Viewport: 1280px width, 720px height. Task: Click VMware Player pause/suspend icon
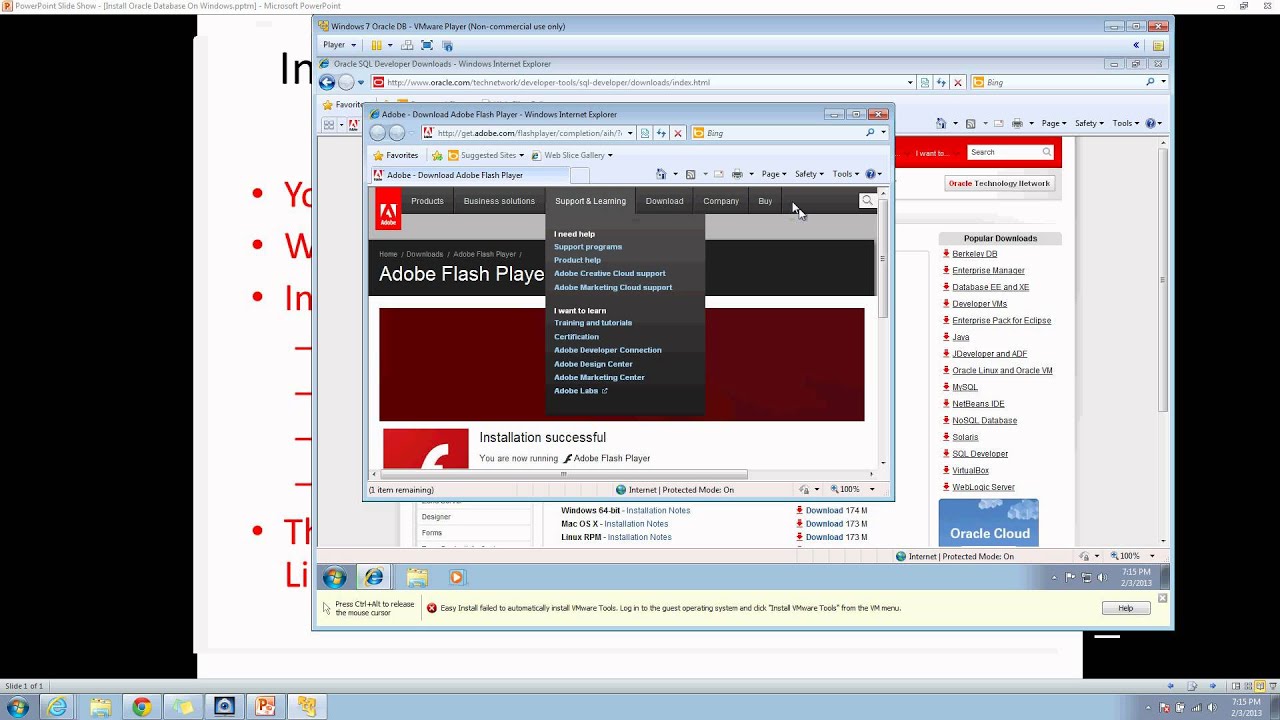pos(377,45)
